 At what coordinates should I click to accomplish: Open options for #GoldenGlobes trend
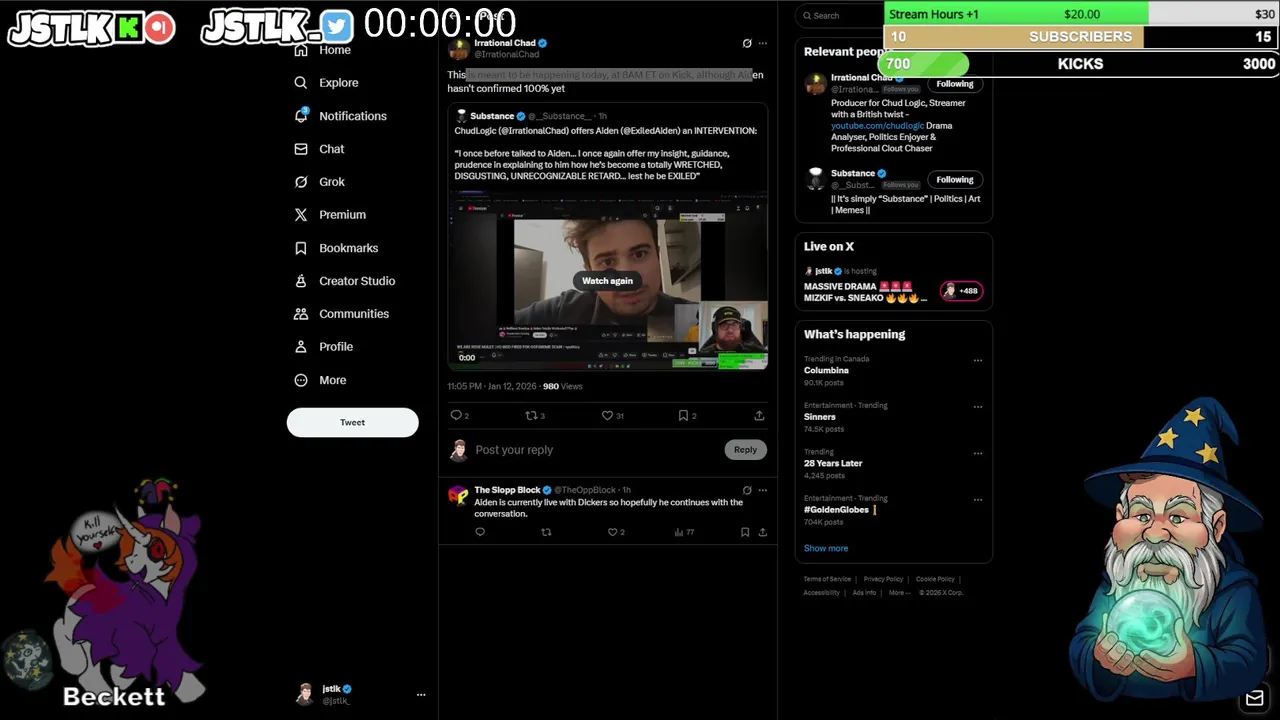tap(978, 500)
